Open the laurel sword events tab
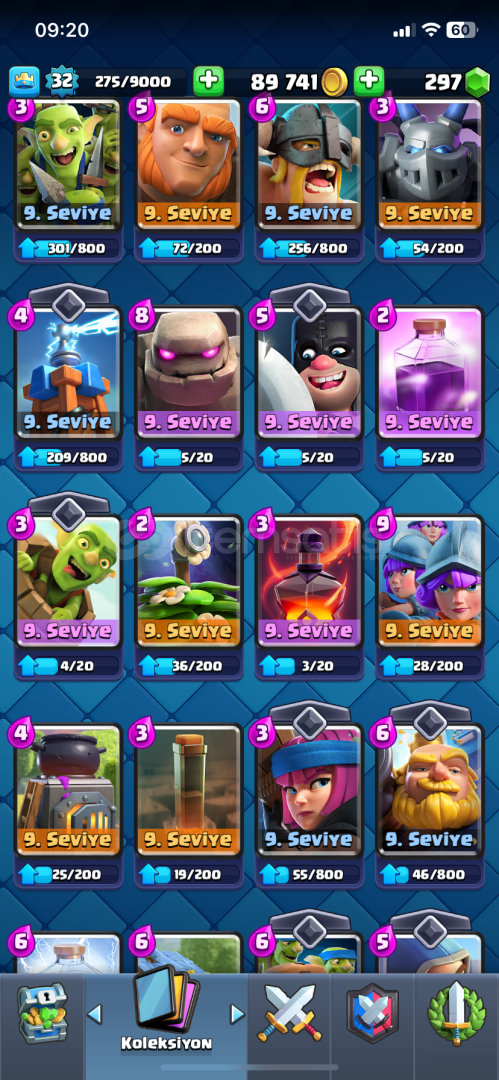 (x=456, y=1013)
